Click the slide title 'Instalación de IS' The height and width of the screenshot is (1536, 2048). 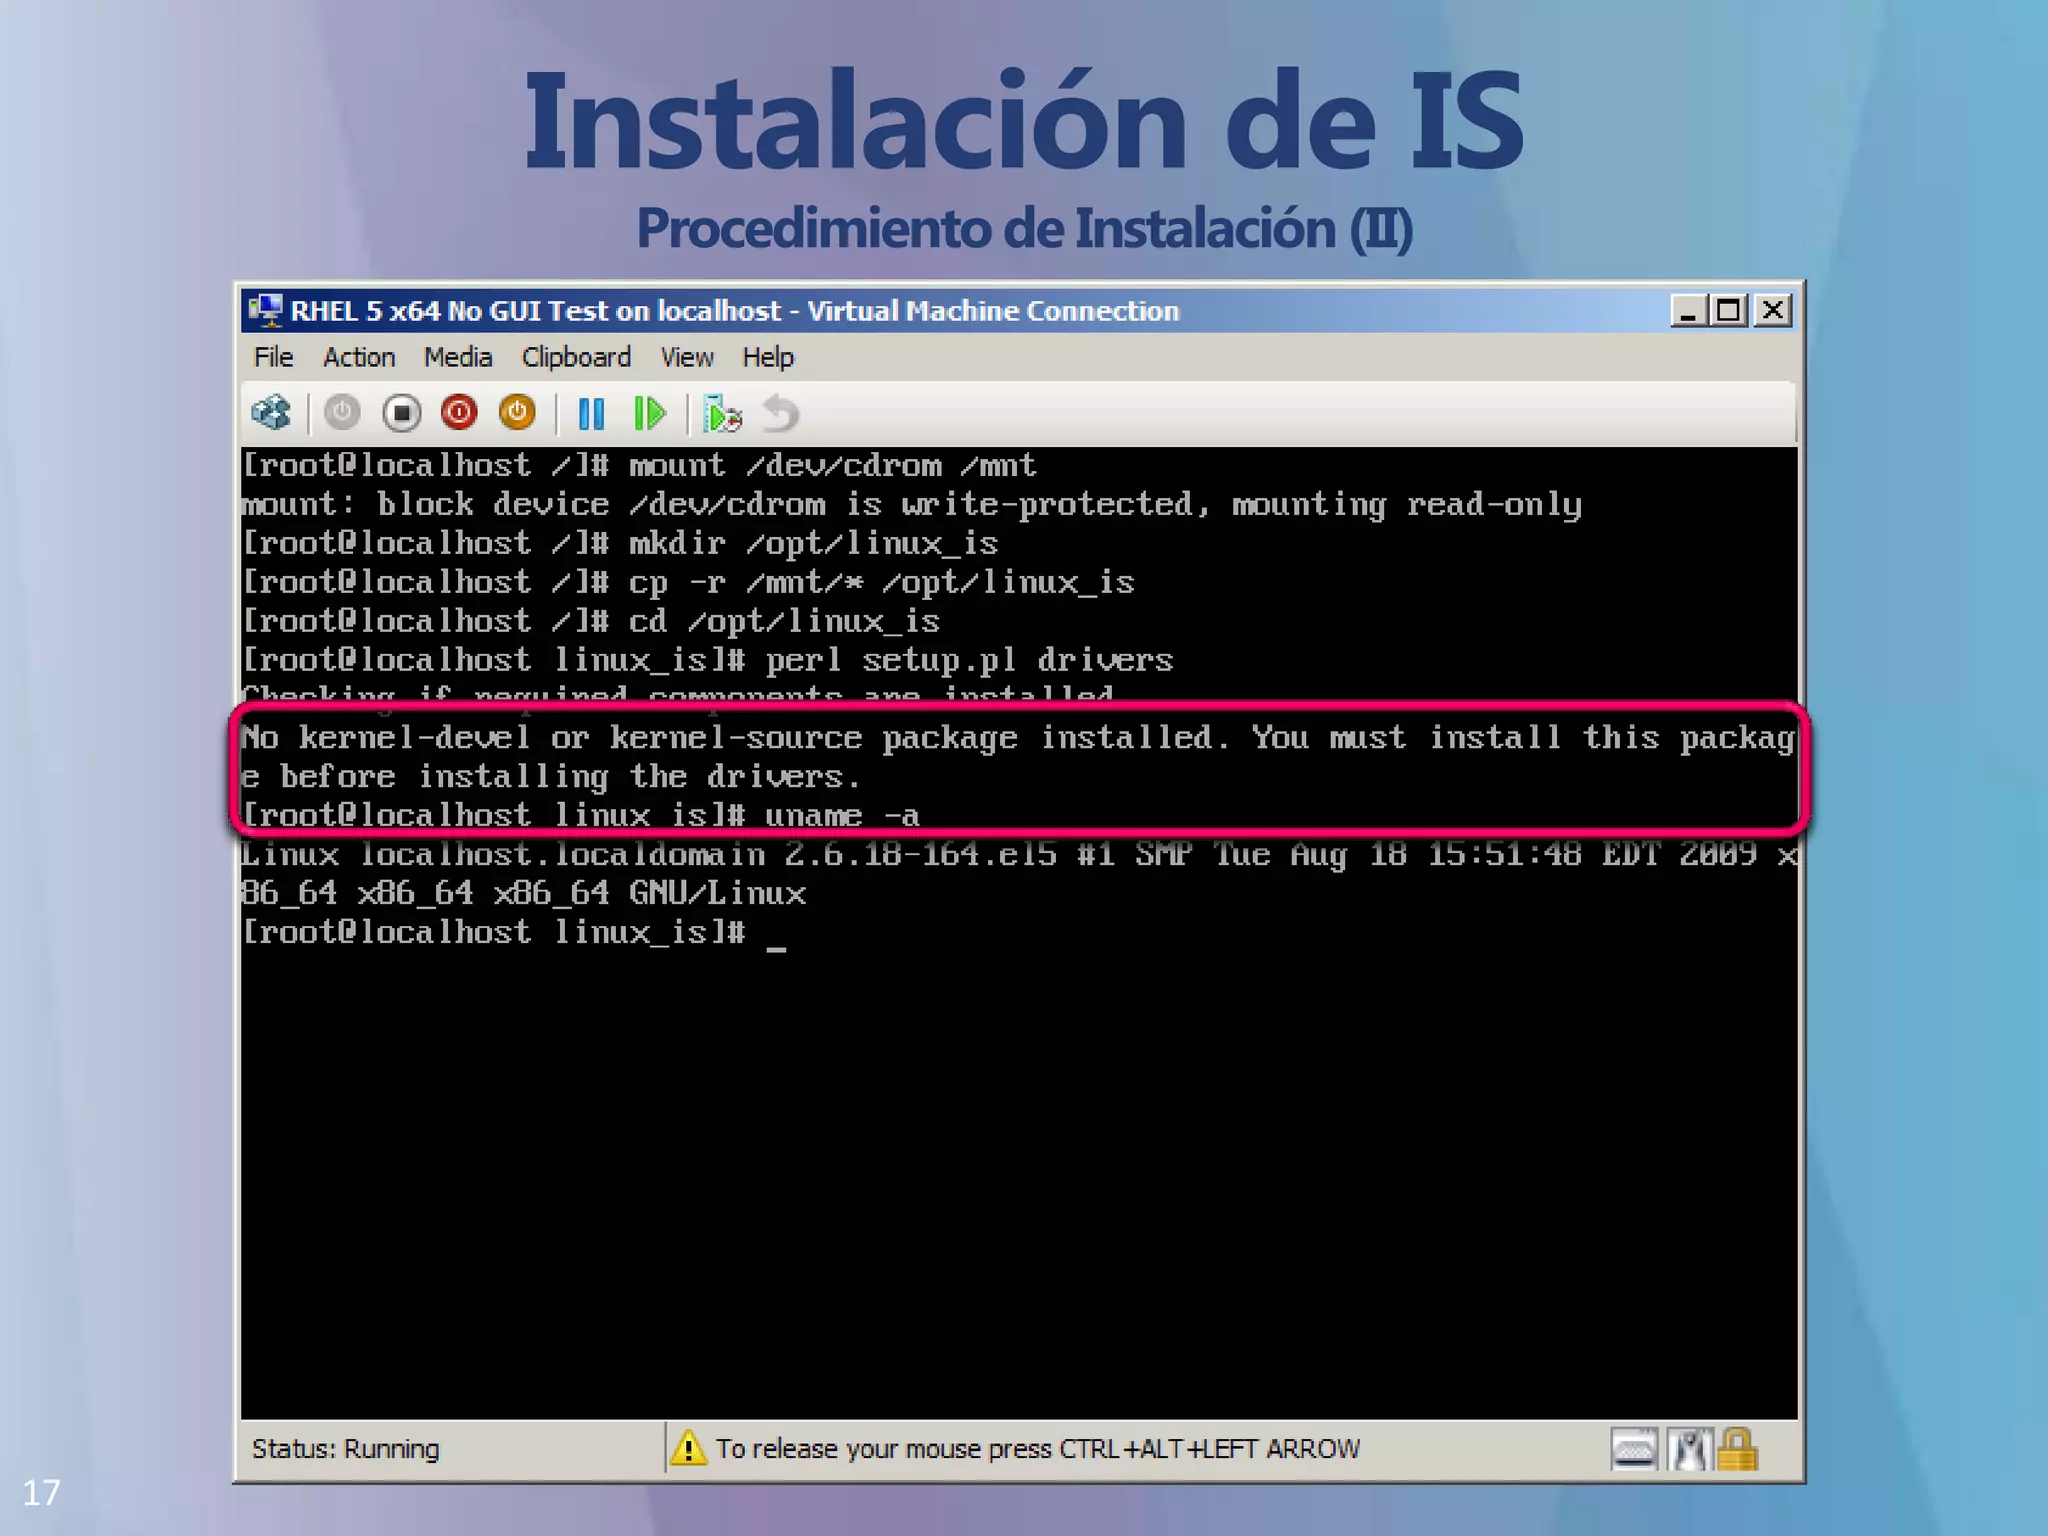point(1023,119)
